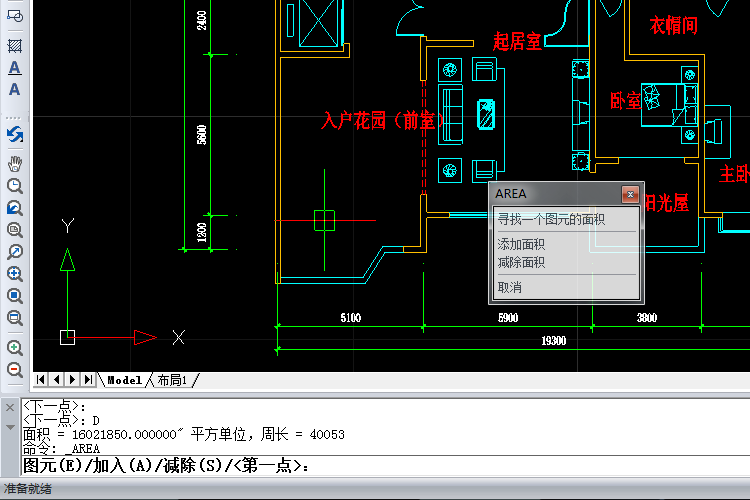
Task: Activate the Realtime Zoom magnifier with clock
Action: (15, 186)
